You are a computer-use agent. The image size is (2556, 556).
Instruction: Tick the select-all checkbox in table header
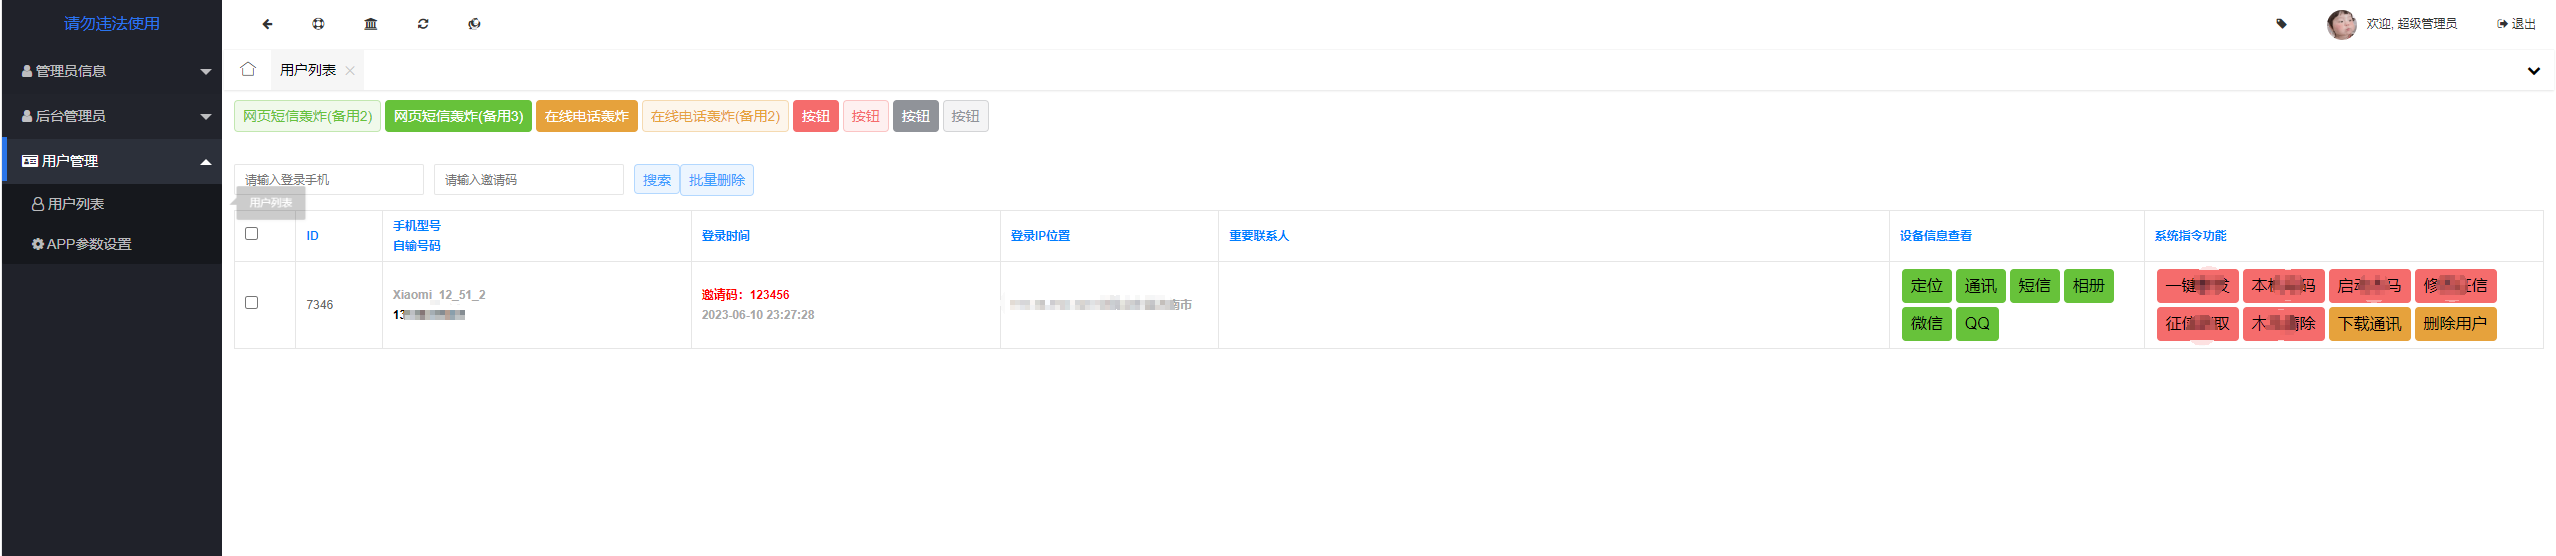252,234
